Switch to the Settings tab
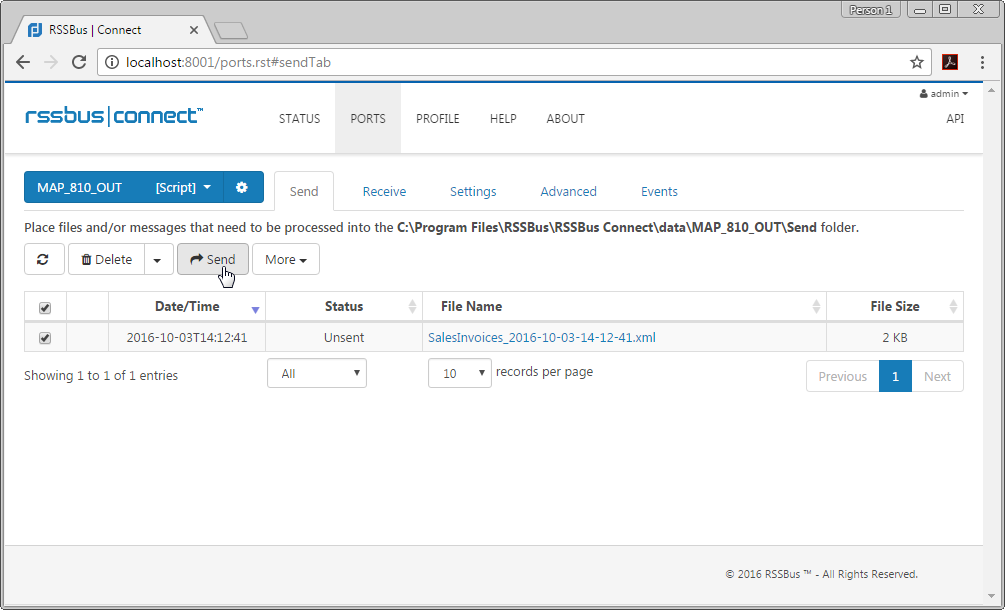This screenshot has width=1005, height=610. (473, 192)
